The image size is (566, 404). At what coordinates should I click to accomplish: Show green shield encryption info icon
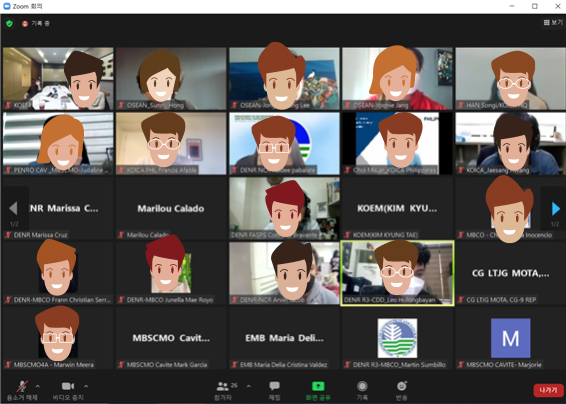[x=9, y=23]
